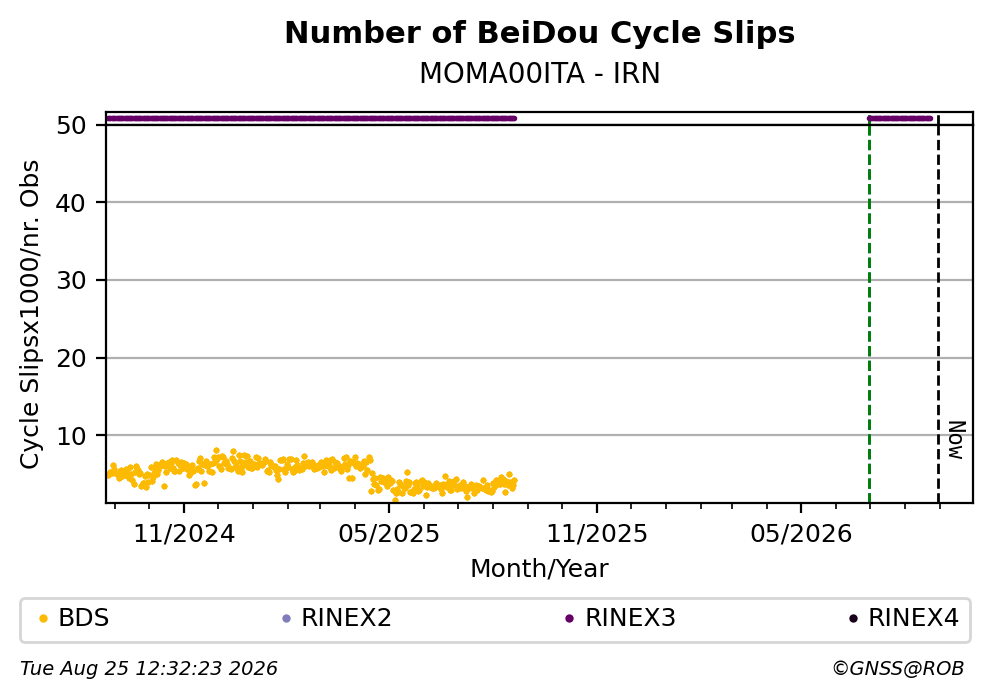
Task: Click the 05/2026 x-axis tick label
Action: (801, 534)
